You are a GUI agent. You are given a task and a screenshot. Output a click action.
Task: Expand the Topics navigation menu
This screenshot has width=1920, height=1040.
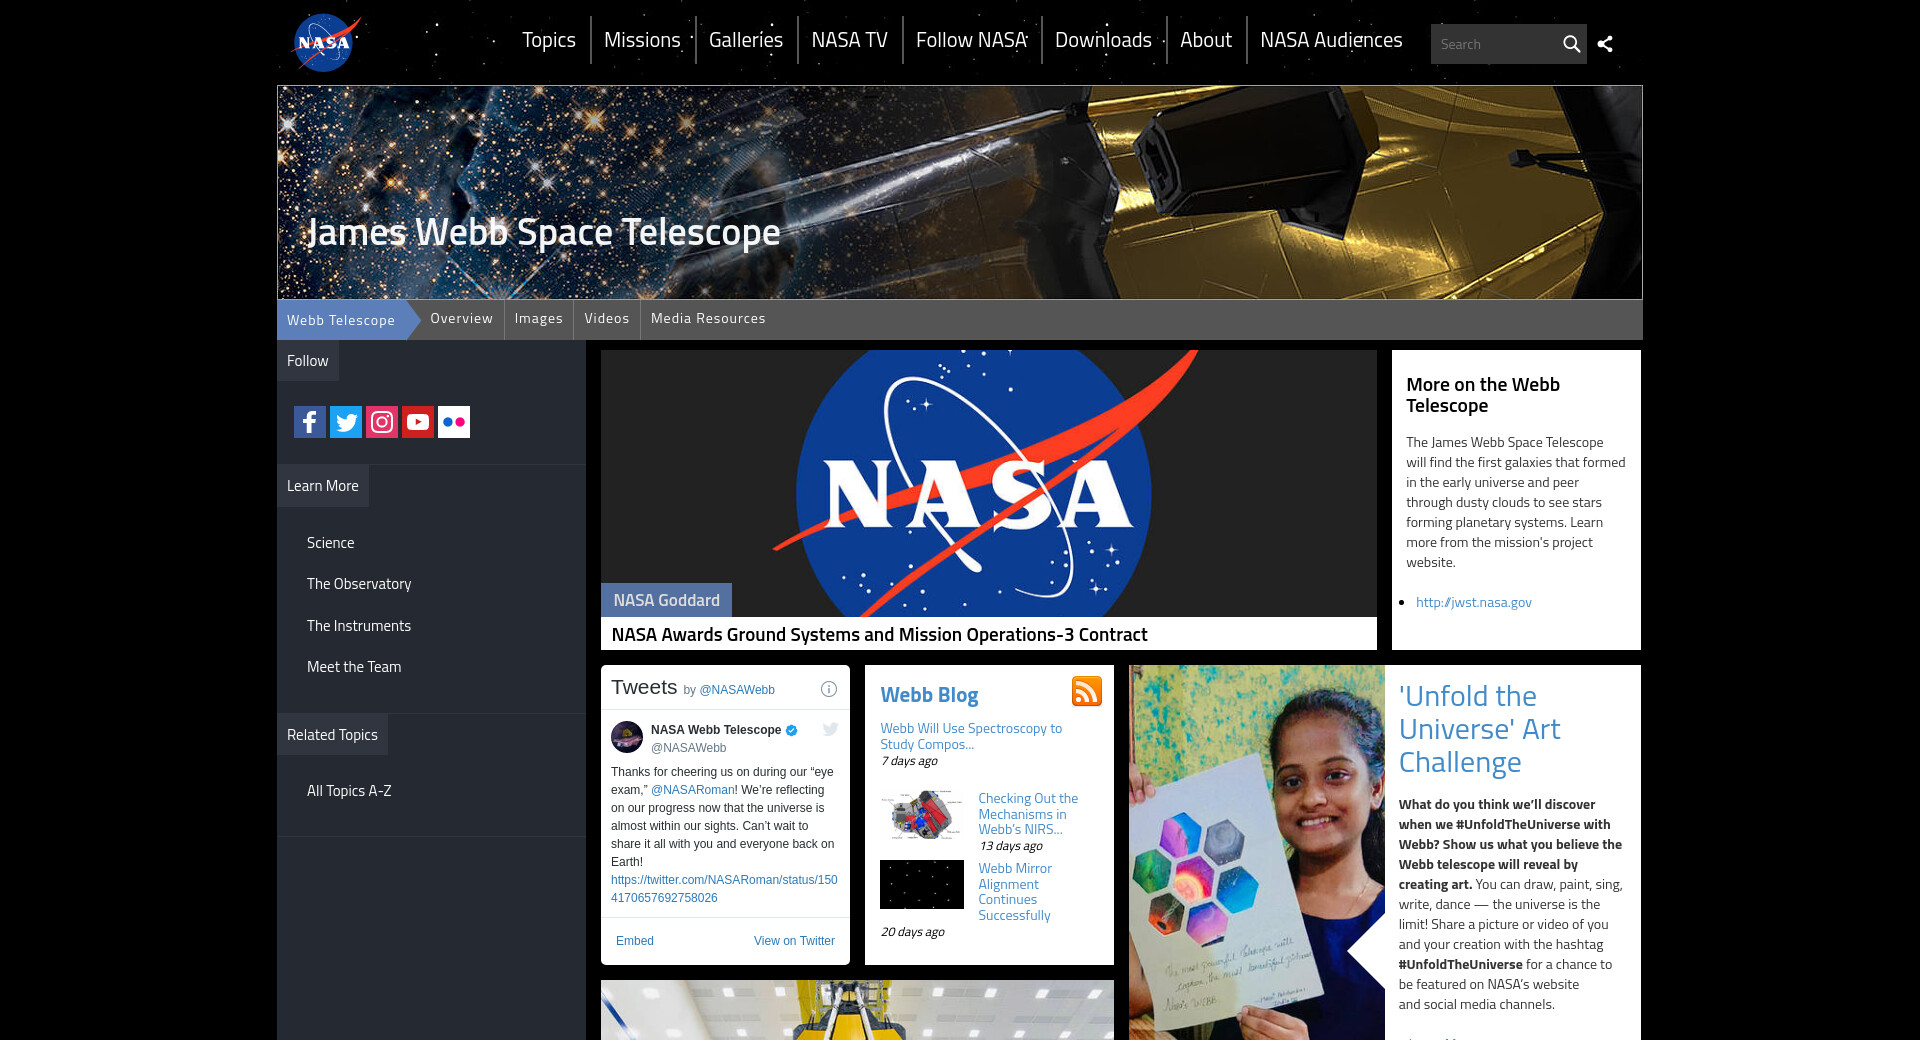[548, 40]
